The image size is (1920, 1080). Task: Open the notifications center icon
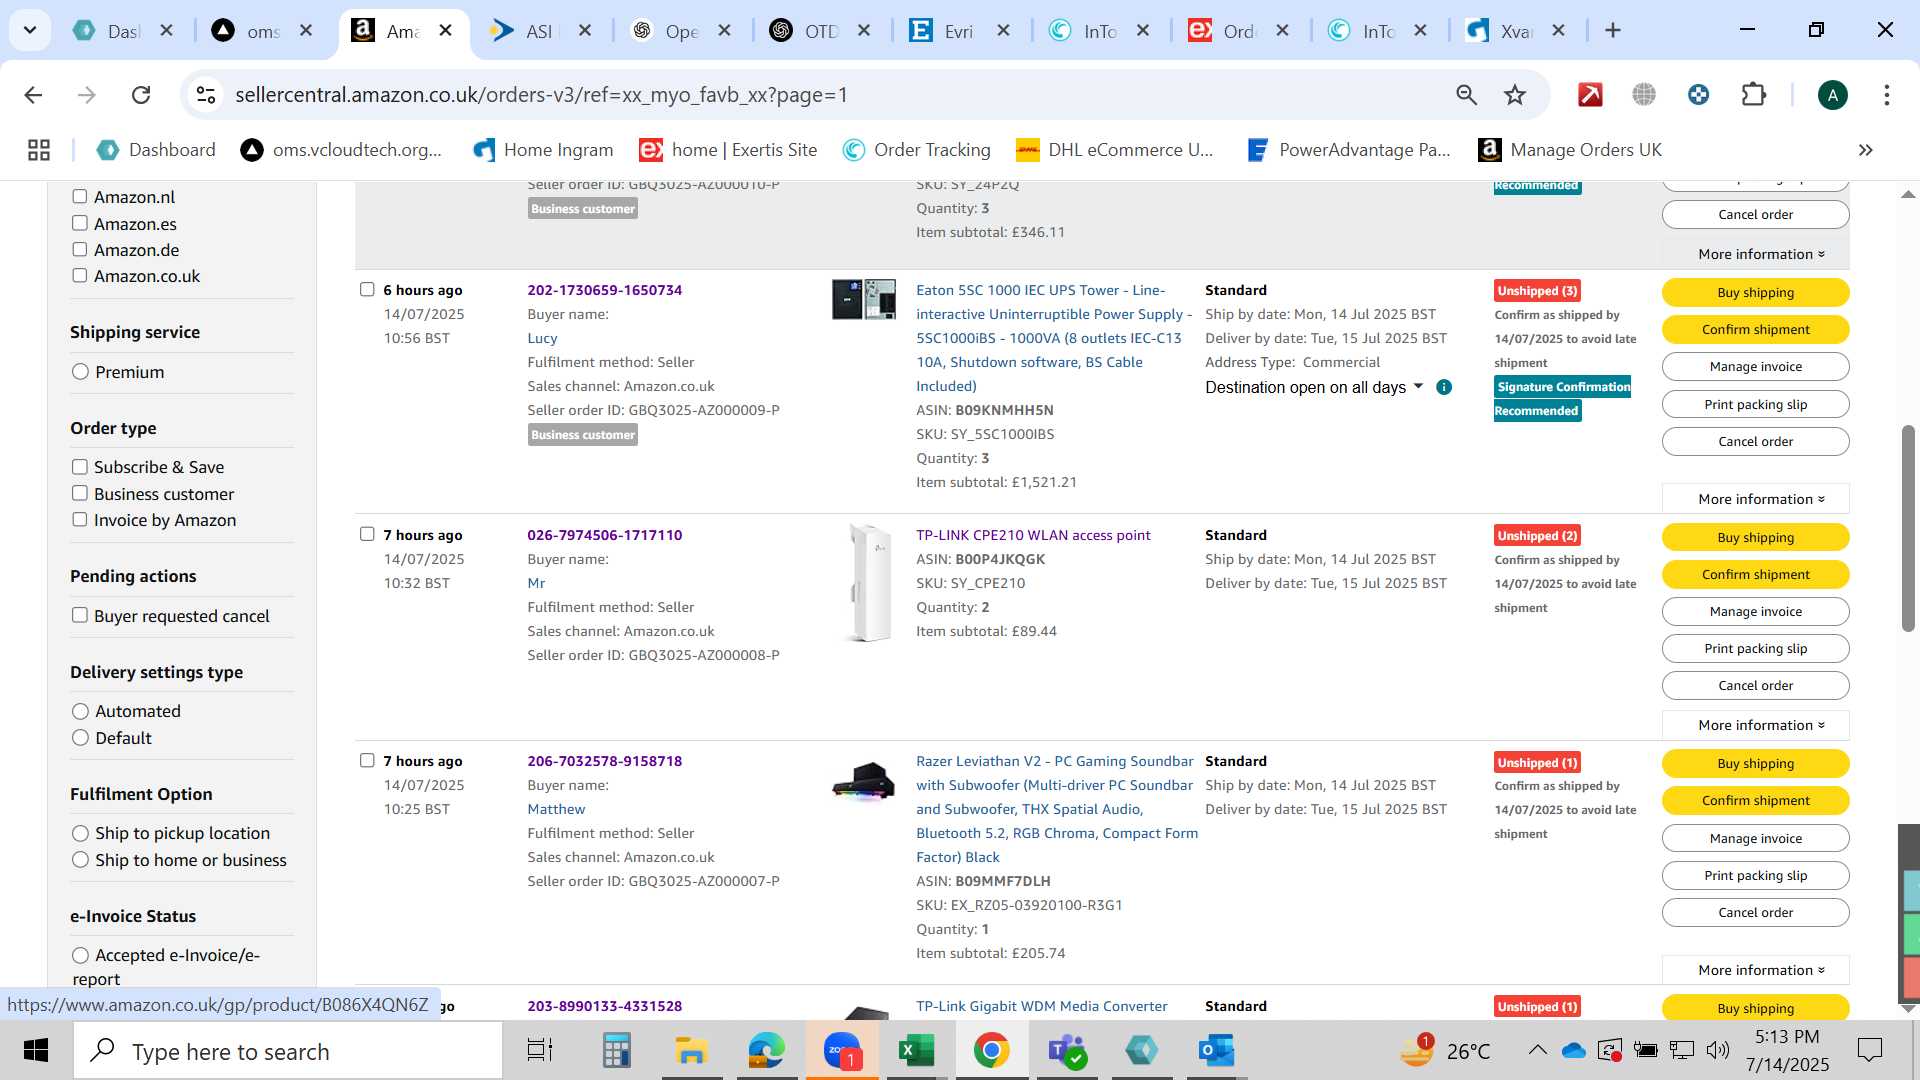tap(1870, 1050)
